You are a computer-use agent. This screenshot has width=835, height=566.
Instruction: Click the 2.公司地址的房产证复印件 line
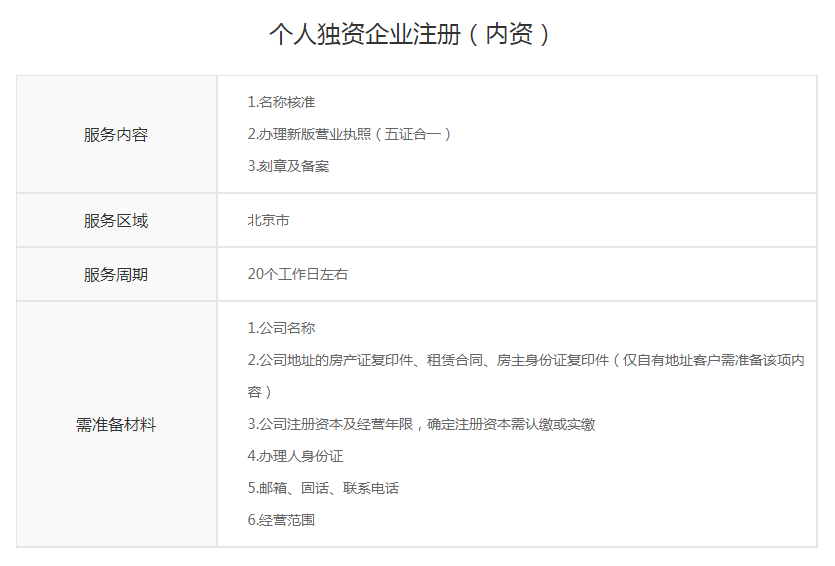tap(330, 360)
